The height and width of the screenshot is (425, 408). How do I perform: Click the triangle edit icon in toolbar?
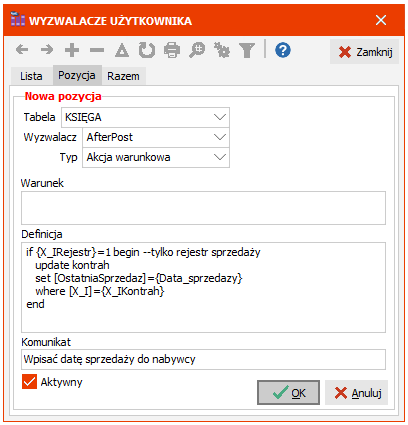pyautogui.click(x=122, y=50)
